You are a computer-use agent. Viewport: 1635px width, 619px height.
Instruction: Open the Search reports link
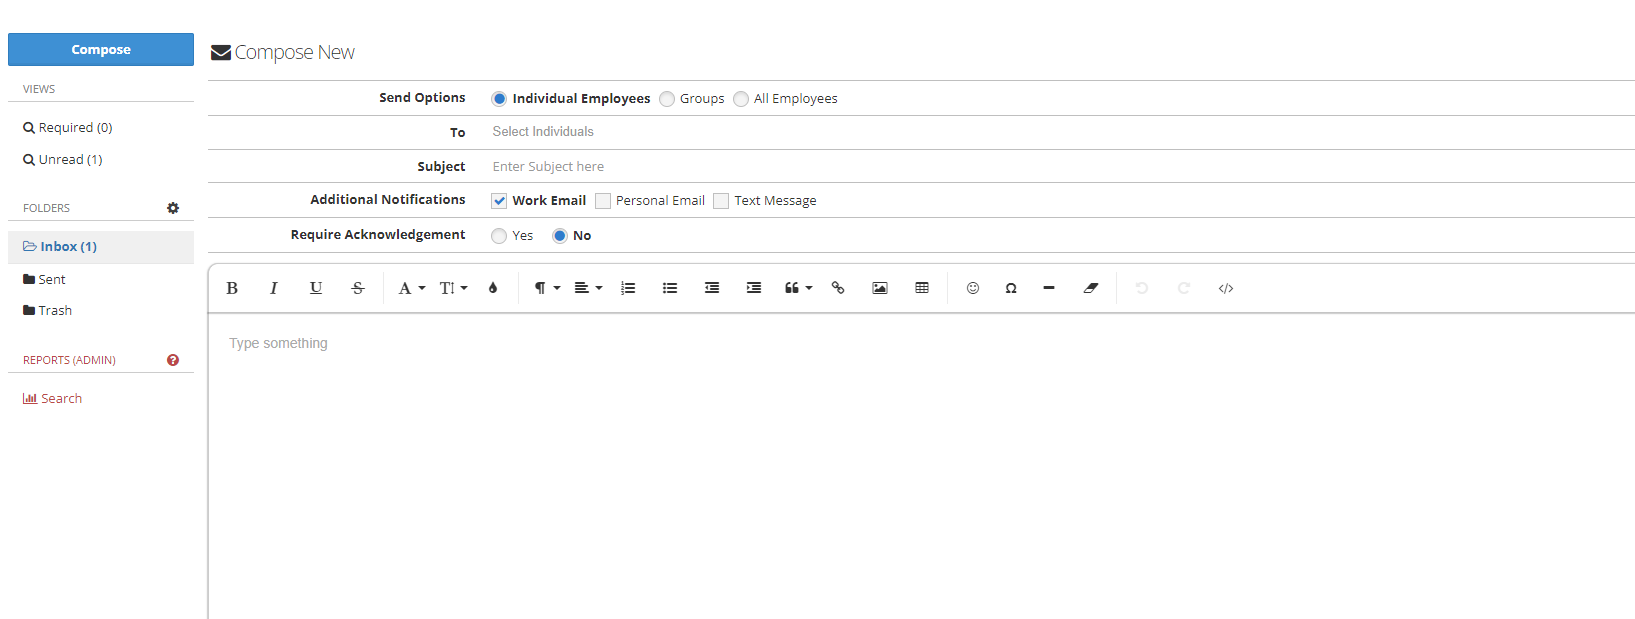click(x=61, y=399)
